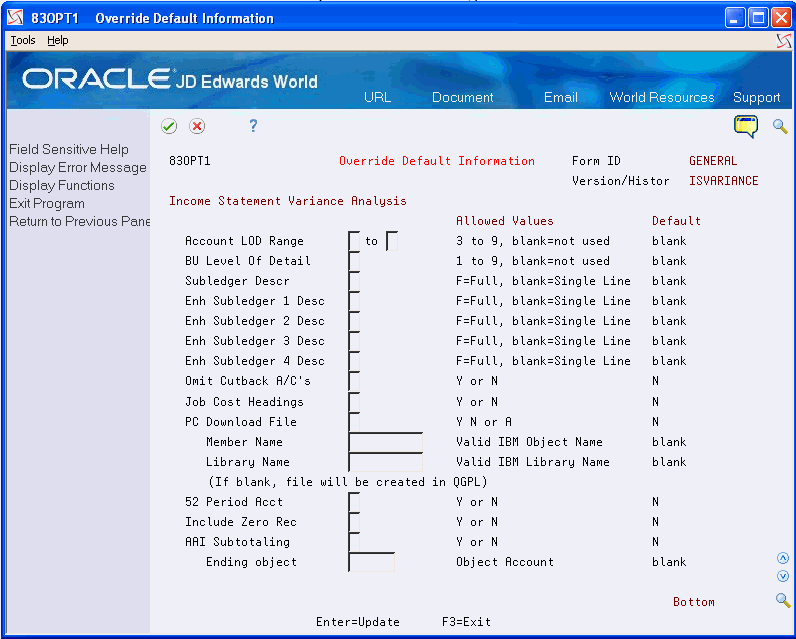The width and height of the screenshot is (796, 639).
Task: Open the URL header link
Action: pos(377,97)
